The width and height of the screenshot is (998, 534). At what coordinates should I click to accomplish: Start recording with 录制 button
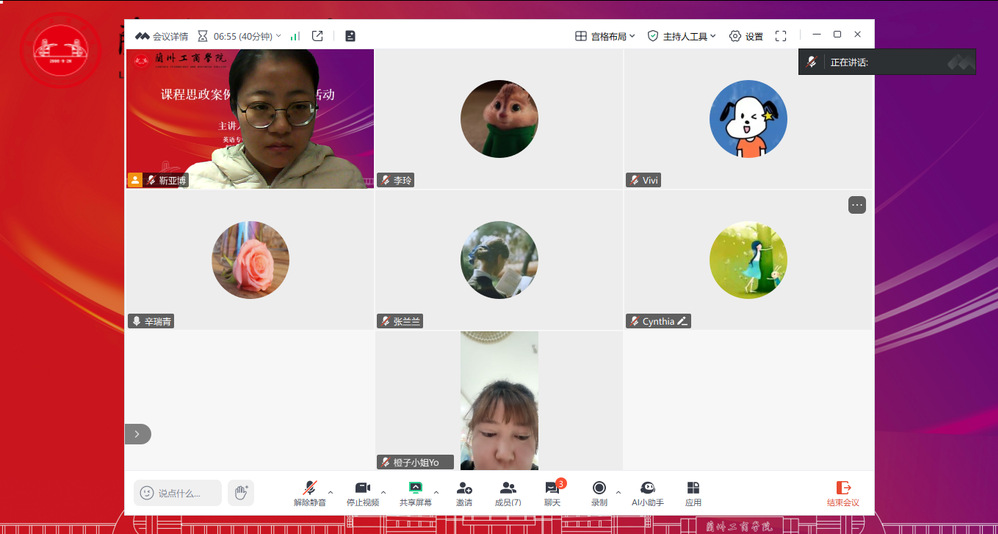(x=599, y=493)
